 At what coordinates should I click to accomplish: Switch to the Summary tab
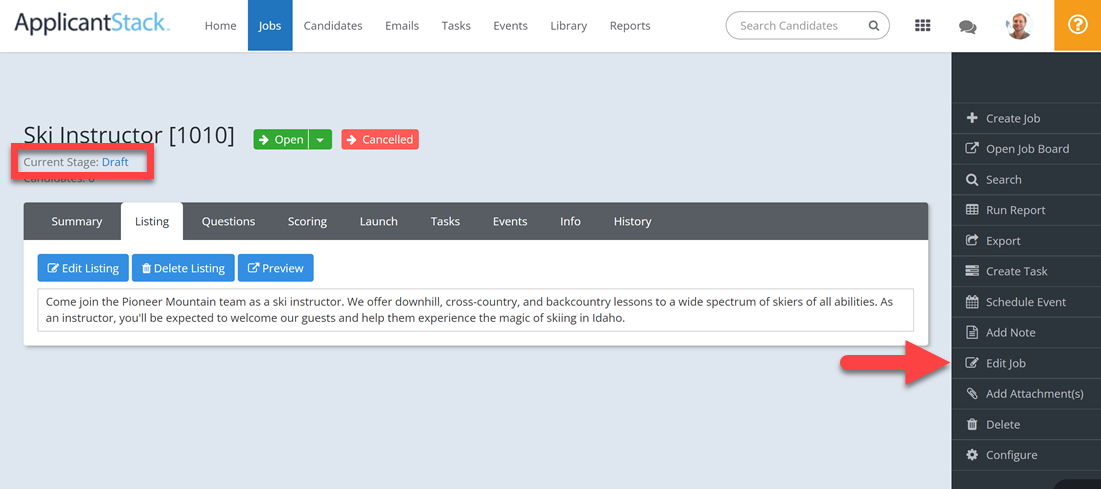click(x=77, y=221)
